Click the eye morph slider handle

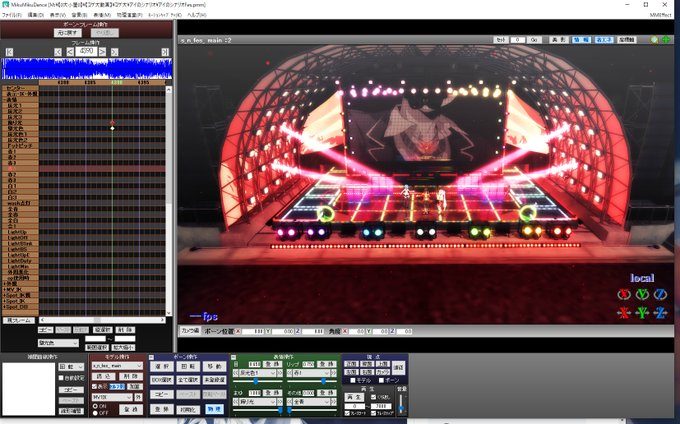tap(256, 381)
